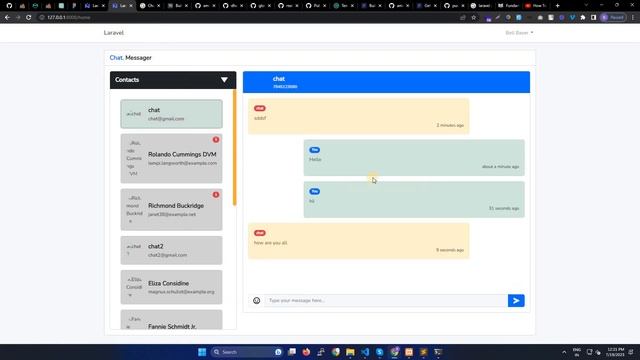
Task: Open the browser extensions puzzle icon
Action: [x=583, y=18]
